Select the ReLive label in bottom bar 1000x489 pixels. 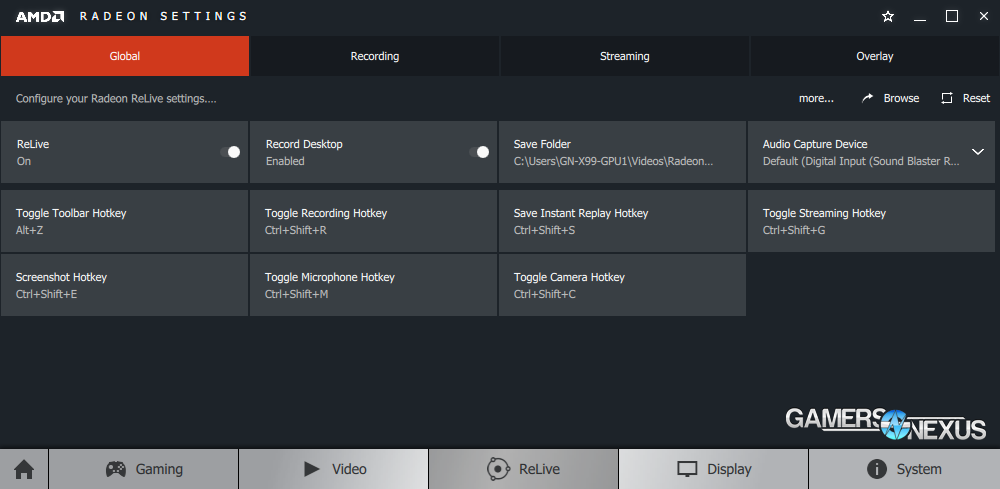point(540,470)
